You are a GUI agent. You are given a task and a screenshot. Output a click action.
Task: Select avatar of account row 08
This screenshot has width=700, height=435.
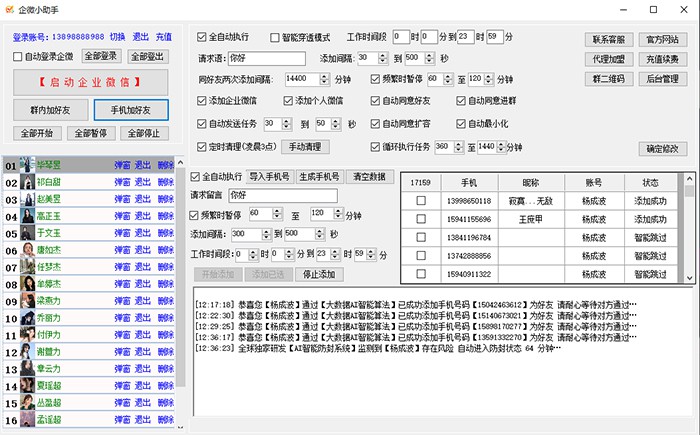(28, 284)
